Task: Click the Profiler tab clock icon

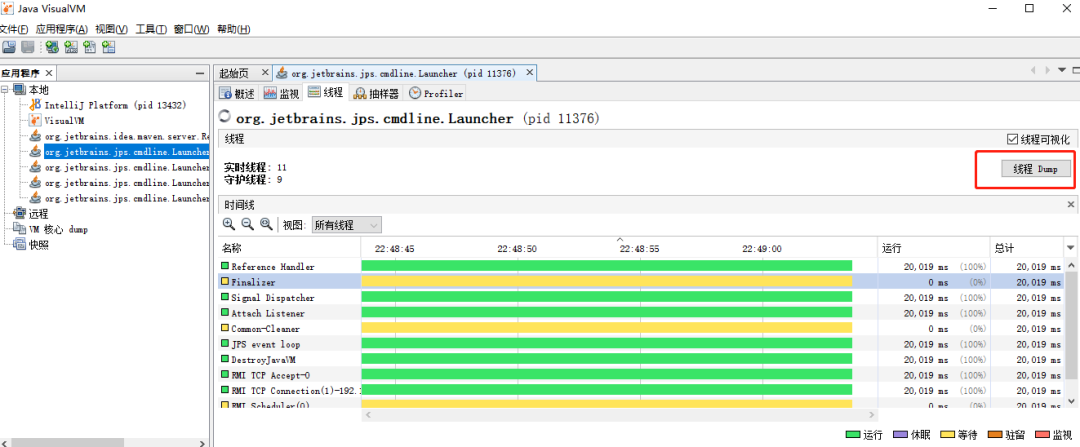Action: (x=415, y=93)
